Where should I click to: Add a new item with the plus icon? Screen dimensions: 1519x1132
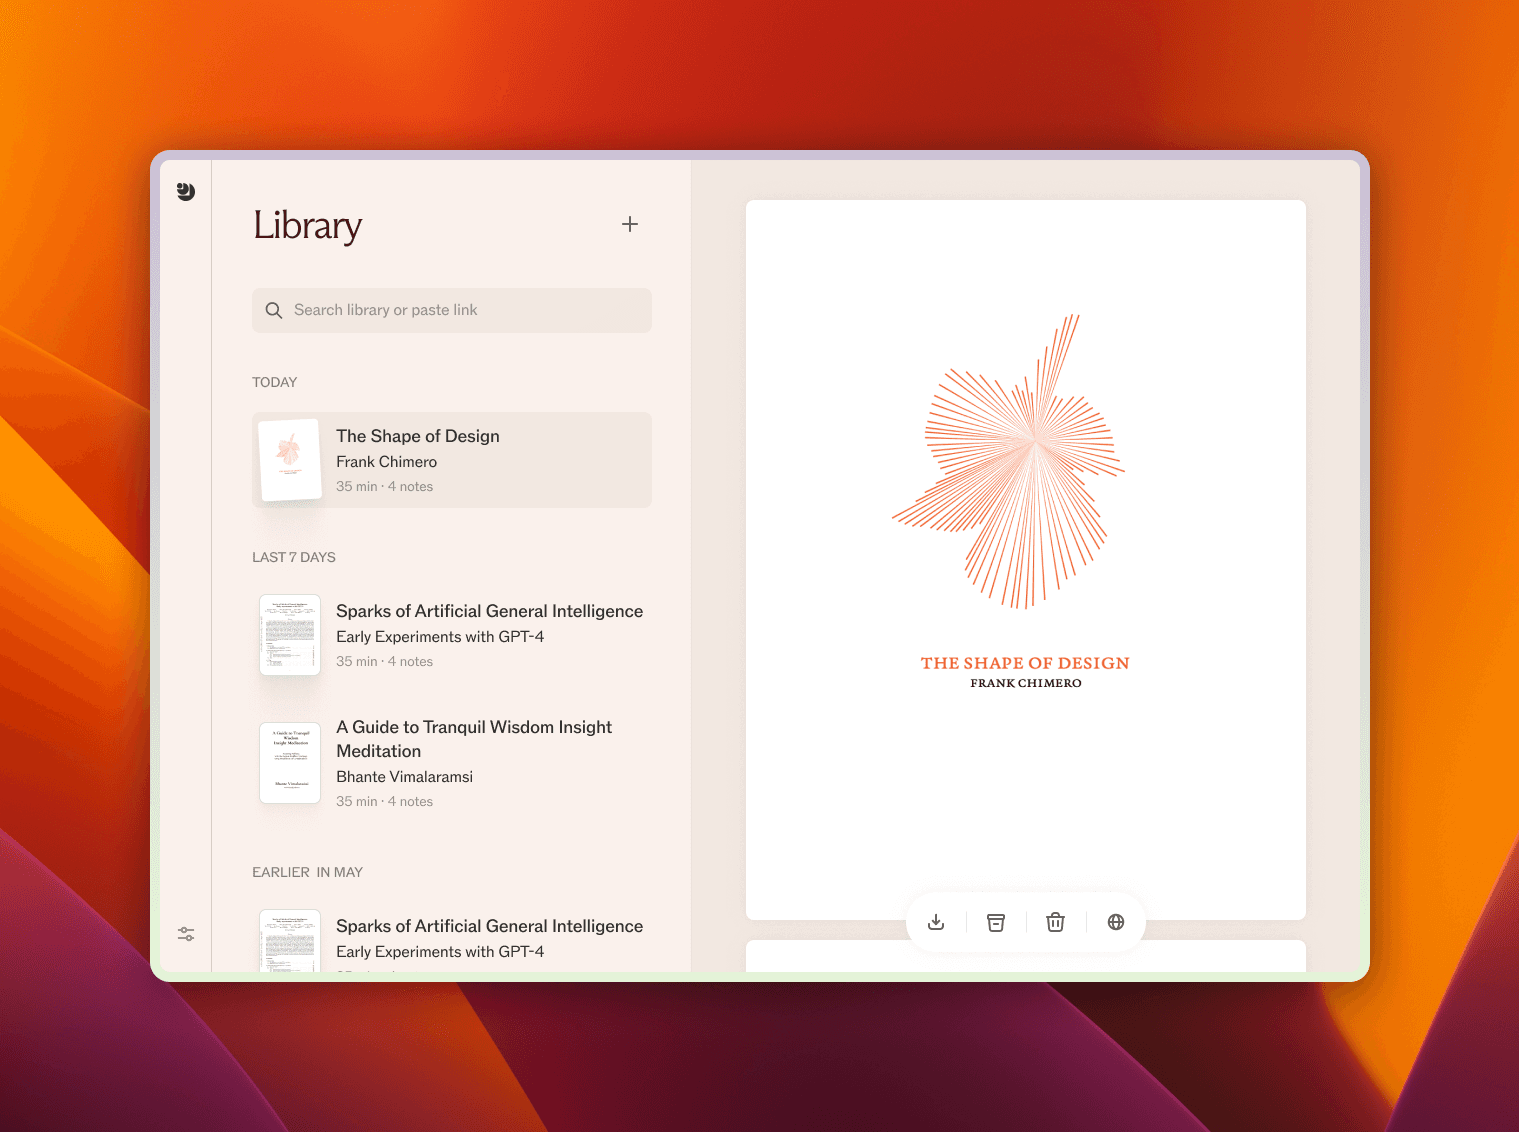(x=630, y=224)
